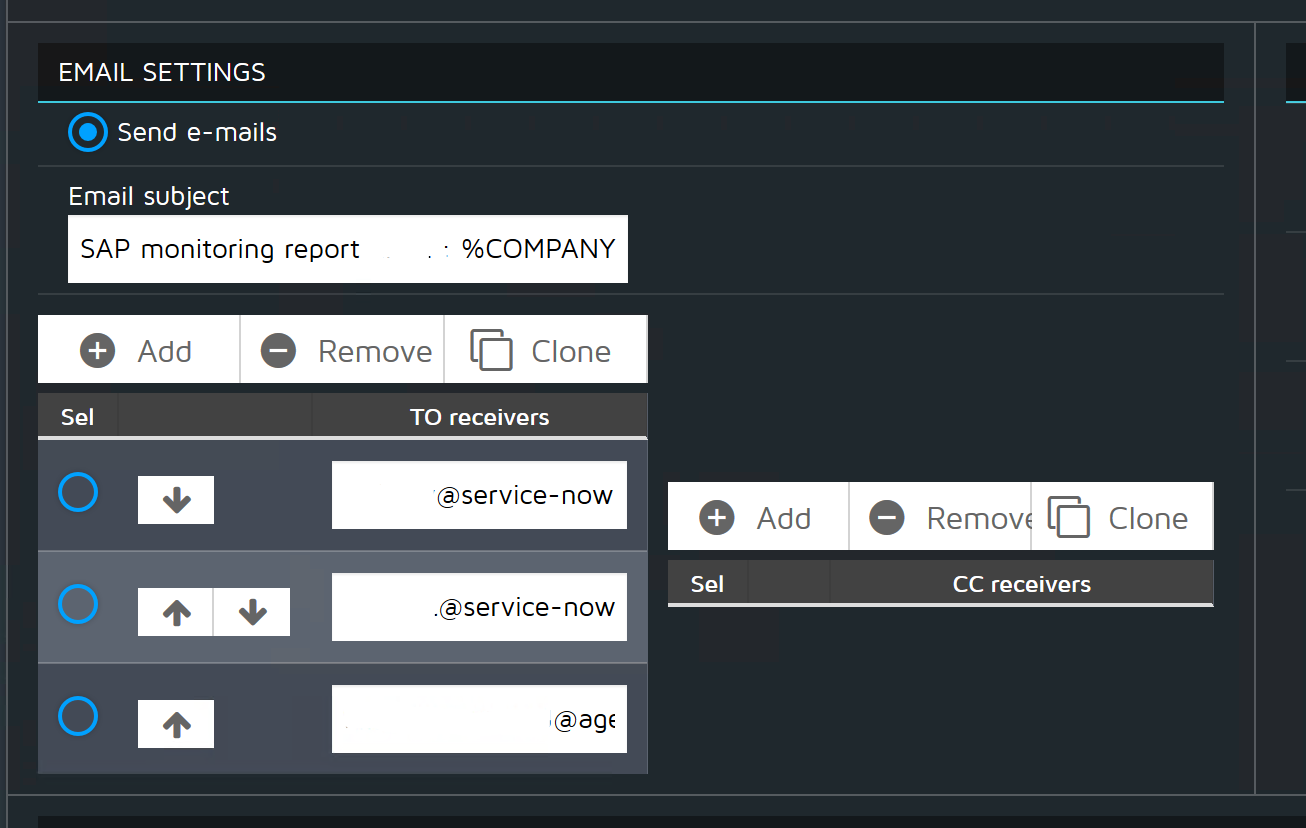Screen dimensions: 1306x828
Task: Move first TO receiver down
Action: pos(176,500)
